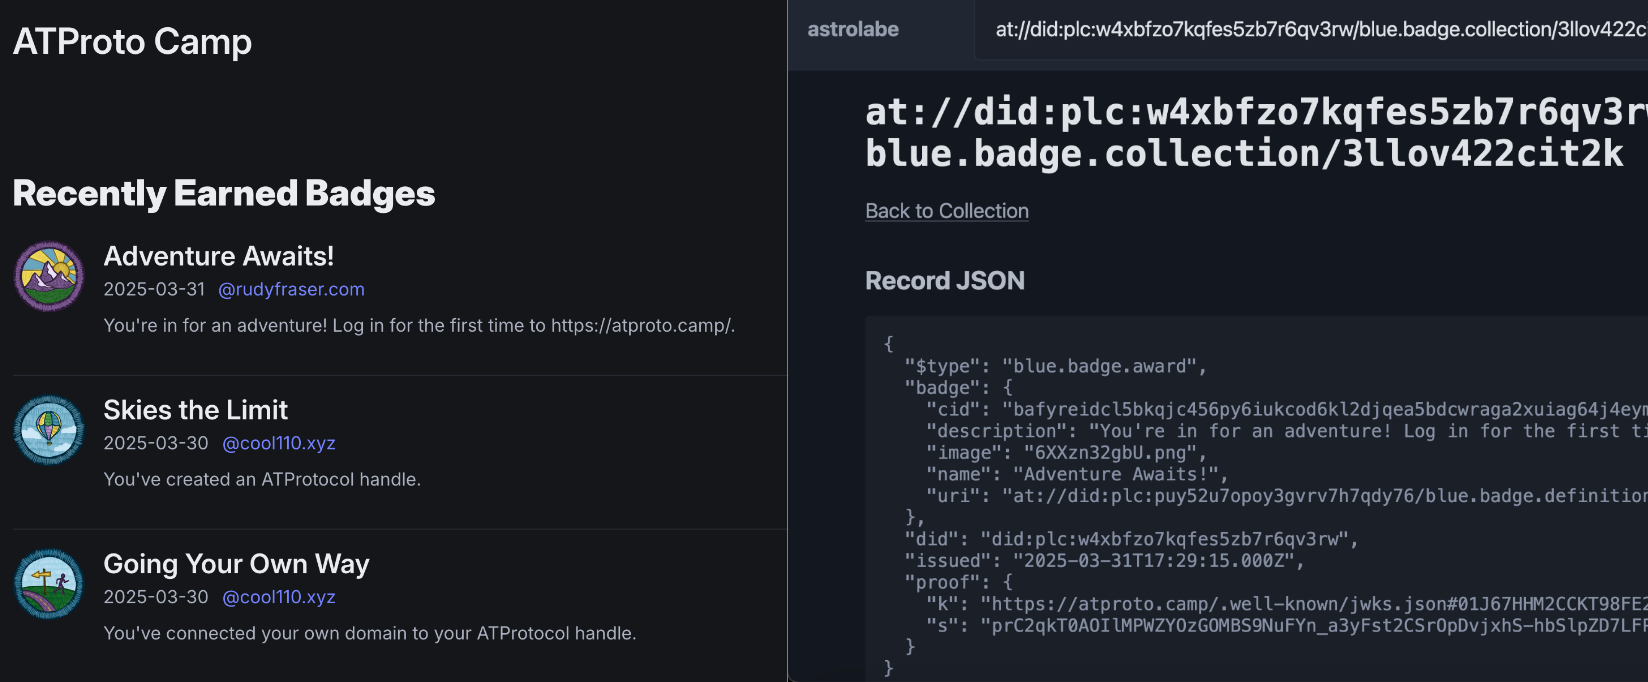Image resolution: width=1648 pixels, height=682 pixels.
Task: Open @cool110.xyz handle under Skies the Limit
Action: point(278,444)
